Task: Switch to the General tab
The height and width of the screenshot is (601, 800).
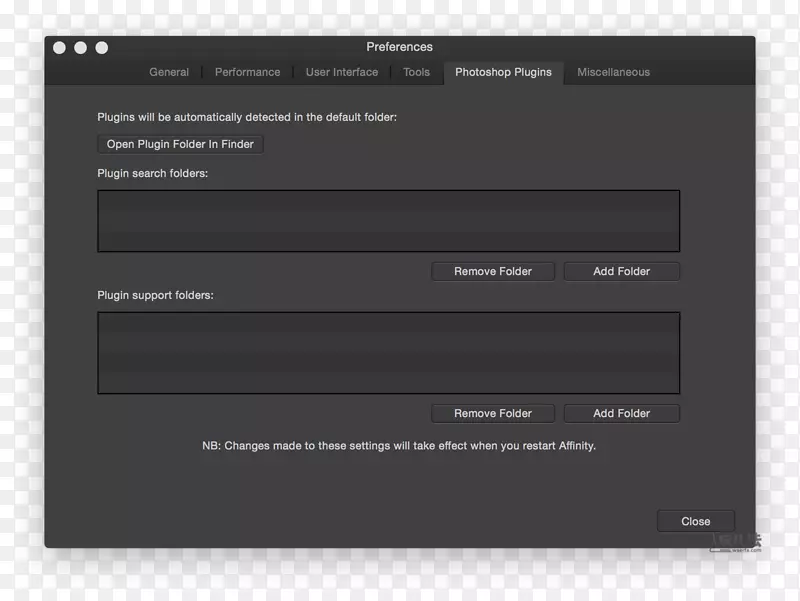Action: (x=169, y=72)
